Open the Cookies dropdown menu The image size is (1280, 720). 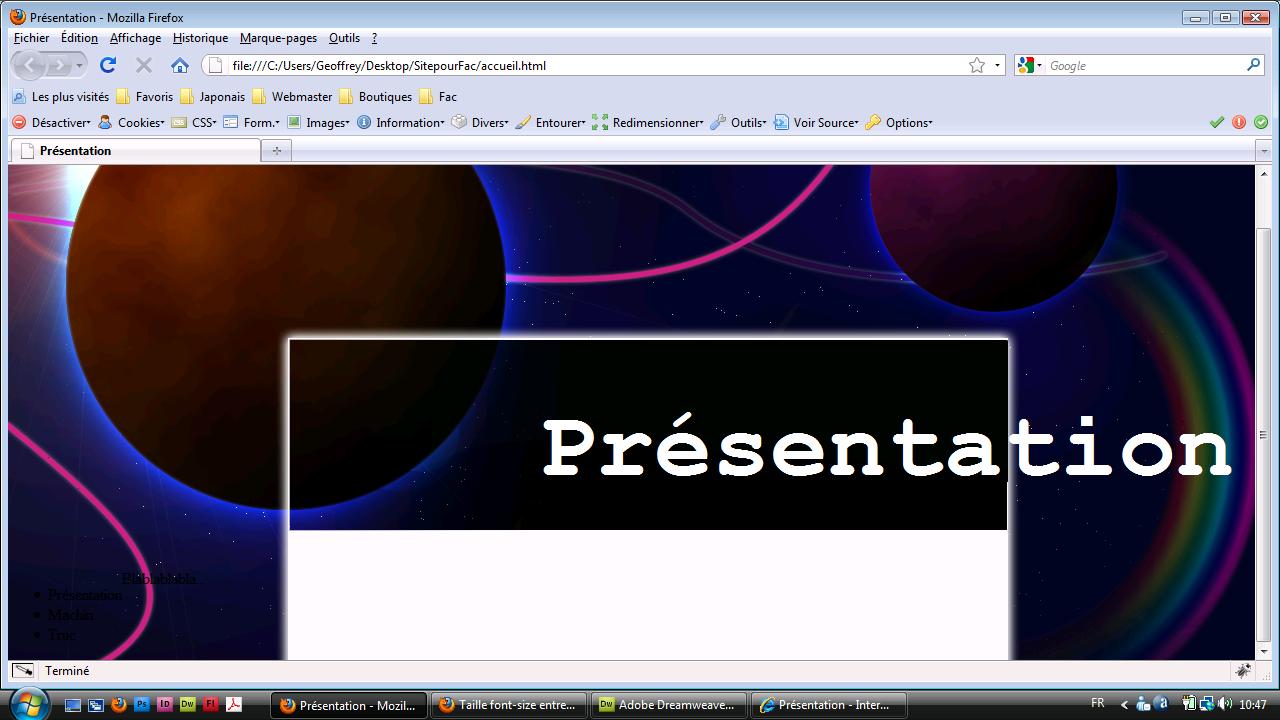coord(130,122)
